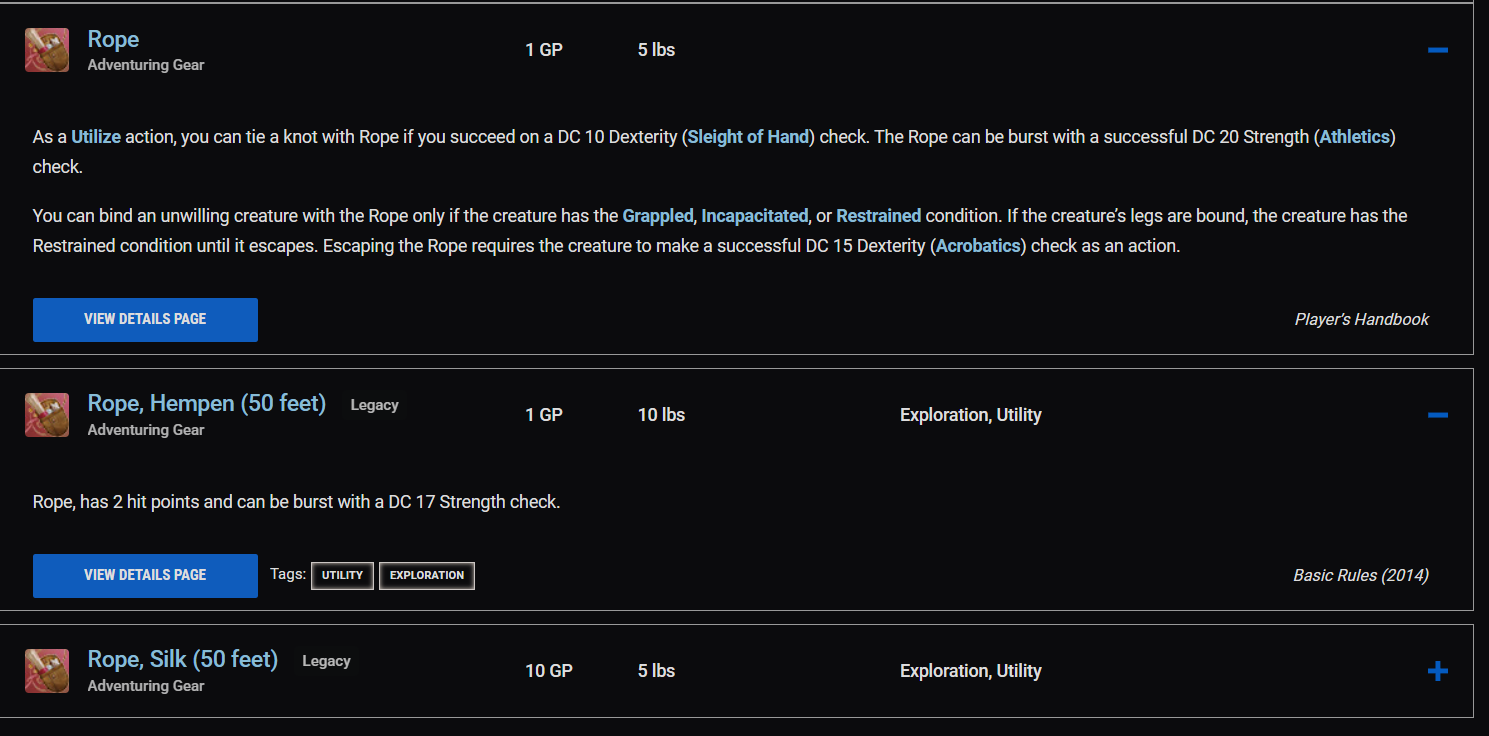The height and width of the screenshot is (736, 1489).
Task: Open the Acrobatics skill link
Action: click(x=978, y=246)
